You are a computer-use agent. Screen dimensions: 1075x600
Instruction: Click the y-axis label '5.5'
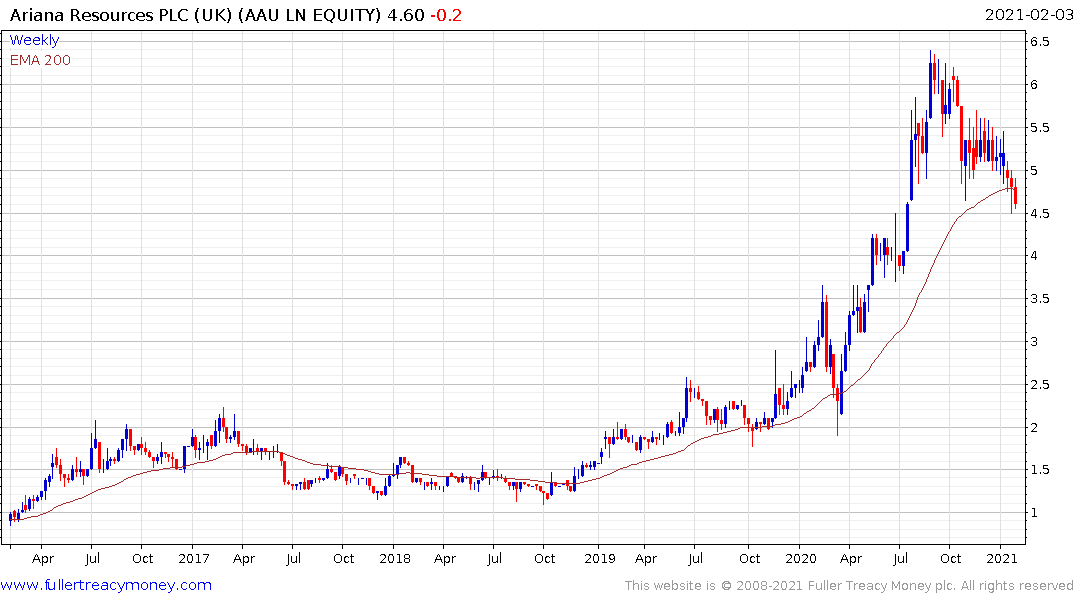point(1039,128)
